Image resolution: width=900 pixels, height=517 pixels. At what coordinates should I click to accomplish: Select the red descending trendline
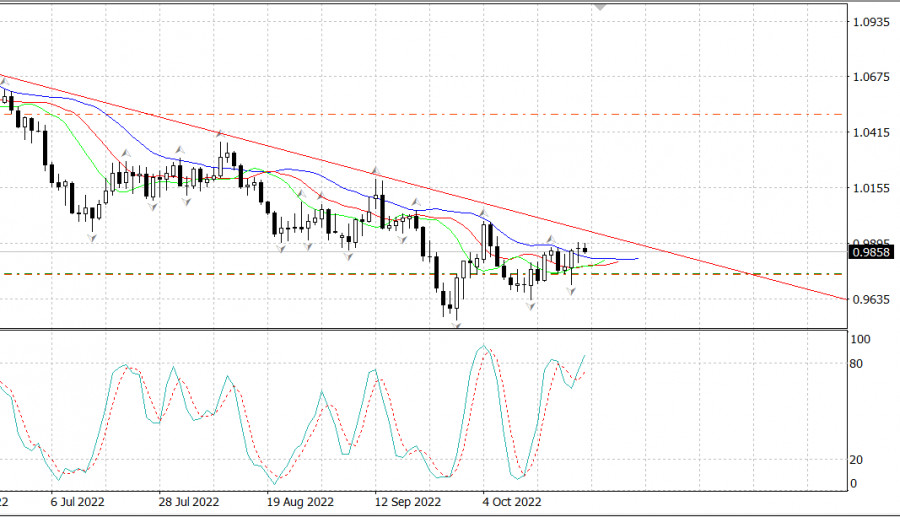pos(700,260)
